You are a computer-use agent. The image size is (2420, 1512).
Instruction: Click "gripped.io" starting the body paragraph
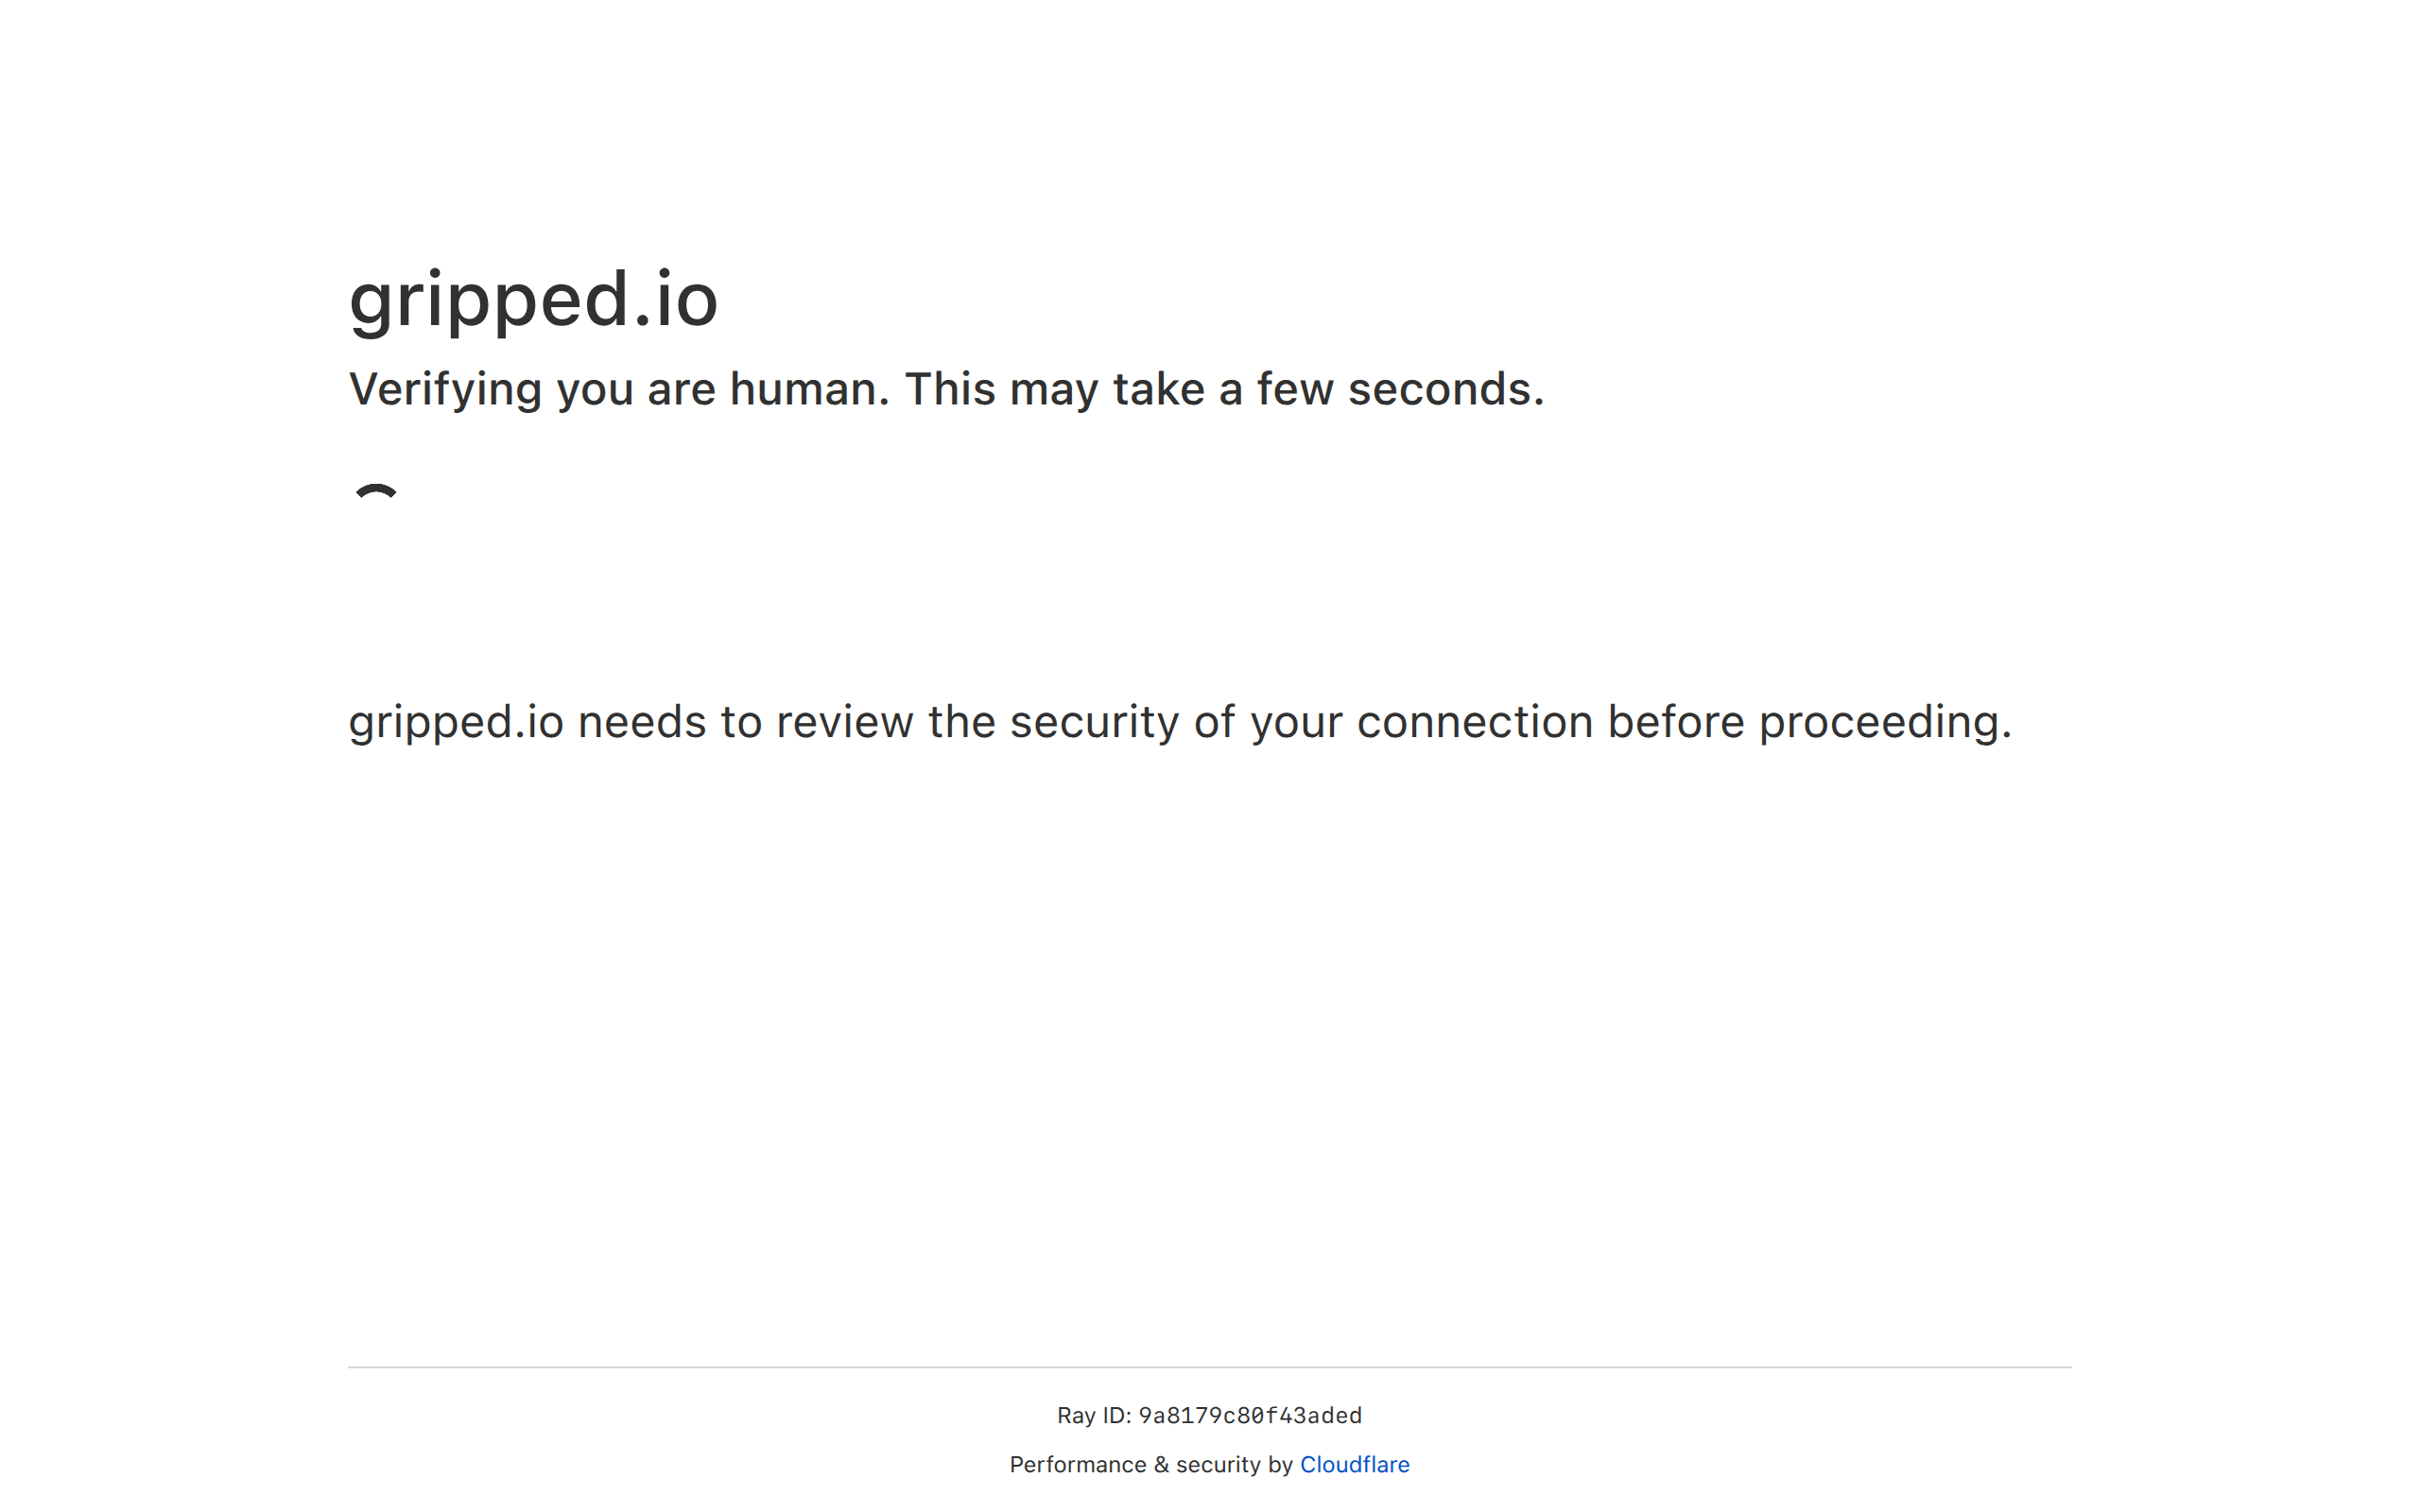click(456, 722)
